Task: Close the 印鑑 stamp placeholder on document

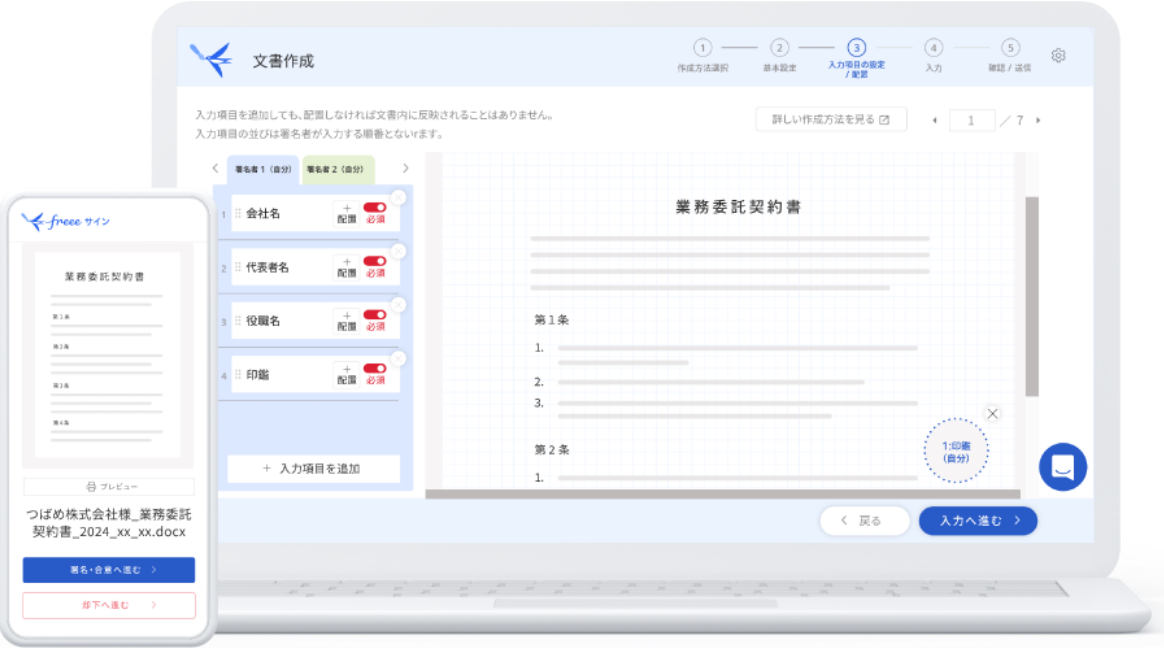Action: coord(992,414)
